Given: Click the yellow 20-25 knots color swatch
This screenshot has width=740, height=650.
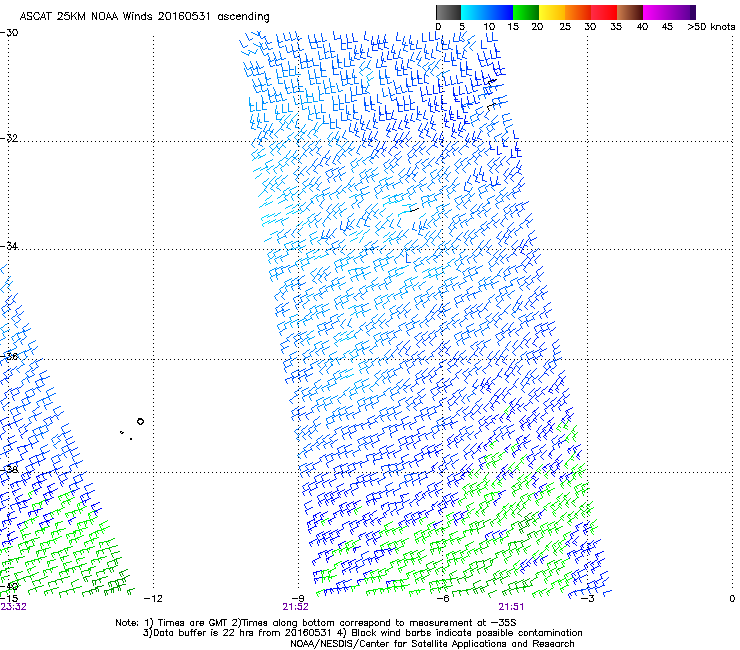Looking at the screenshot, I should [x=552, y=12].
